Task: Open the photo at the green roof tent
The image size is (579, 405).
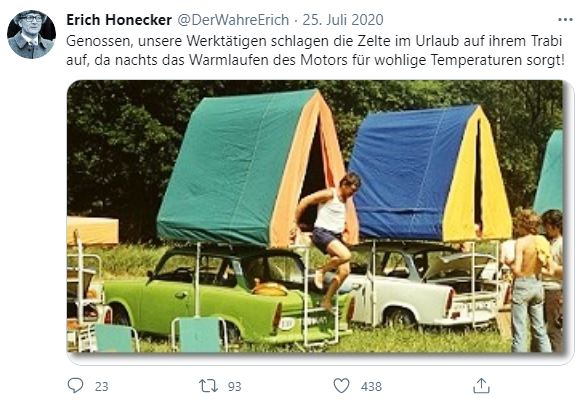Action: pos(255,168)
